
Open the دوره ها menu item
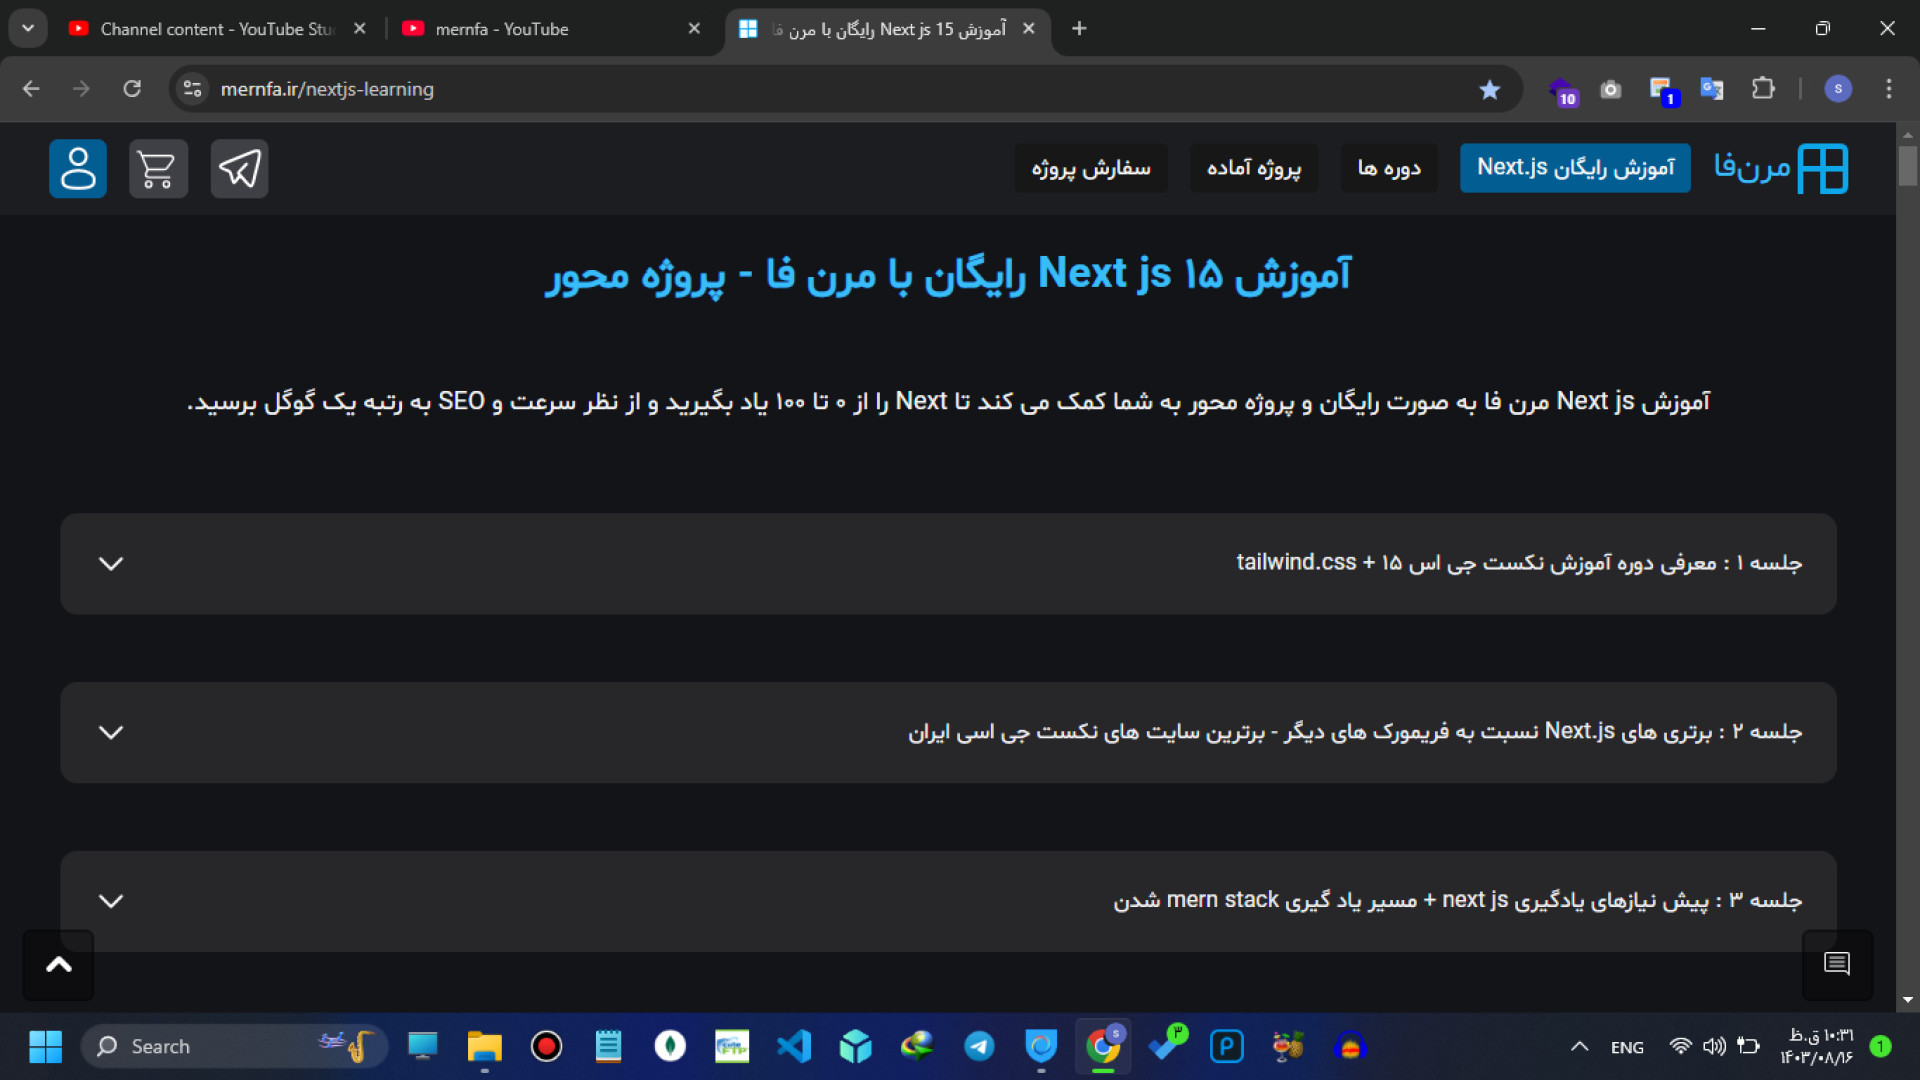(x=1389, y=168)
